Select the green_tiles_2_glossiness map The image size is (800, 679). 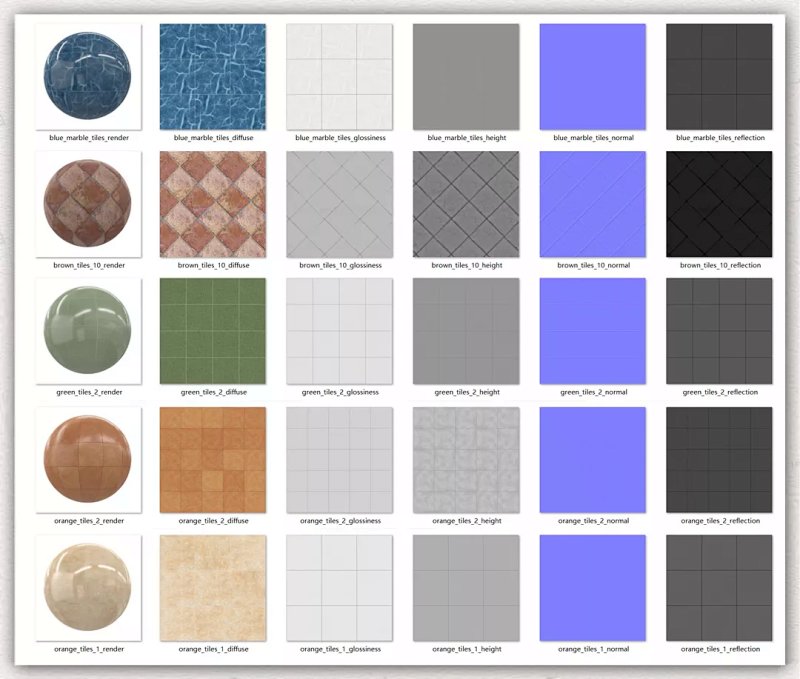click(x=340, y=331)
